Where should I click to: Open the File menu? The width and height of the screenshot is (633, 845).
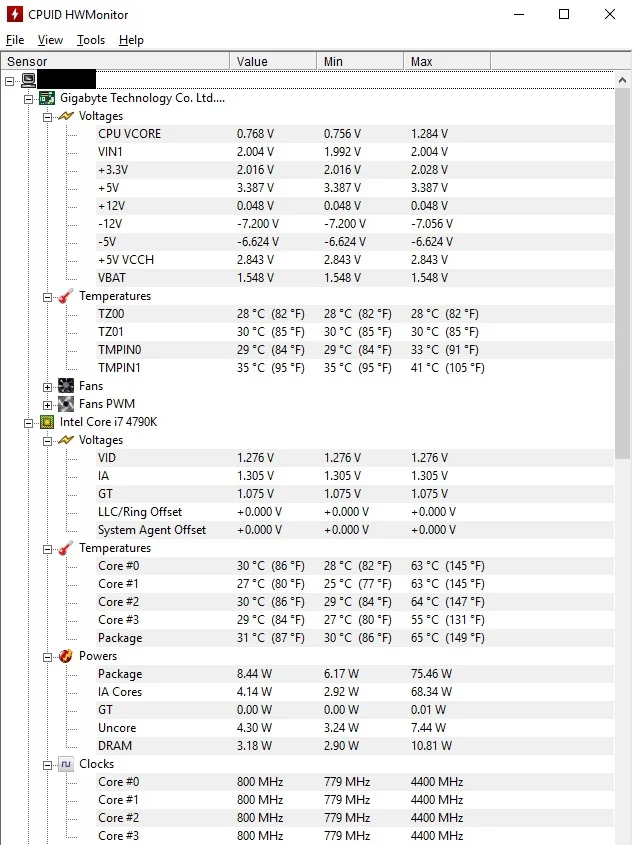(x=15, y=40)
